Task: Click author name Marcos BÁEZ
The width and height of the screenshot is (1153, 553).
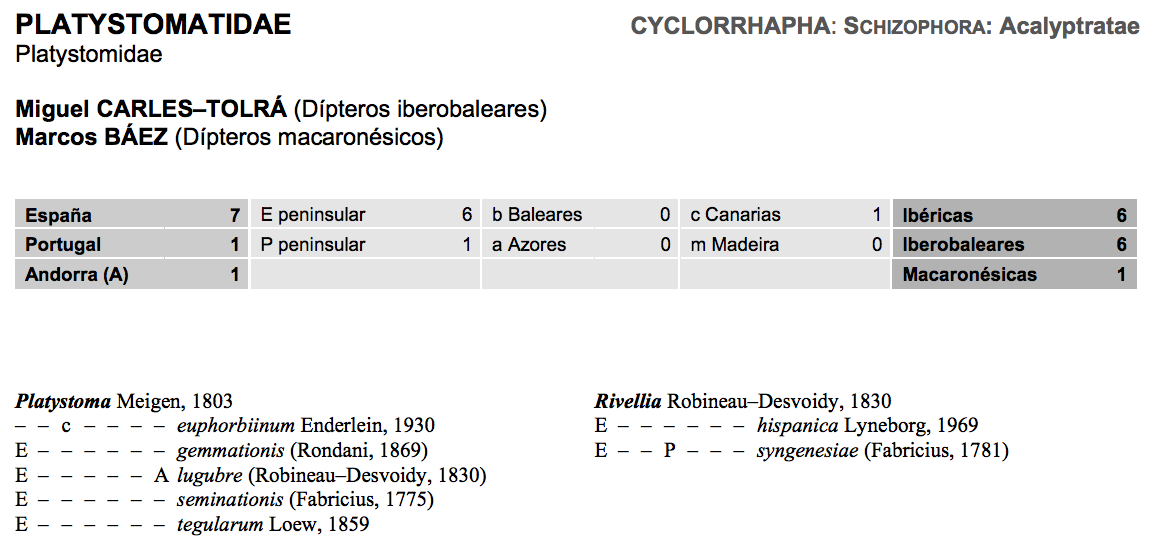Action: pos(92,137)
